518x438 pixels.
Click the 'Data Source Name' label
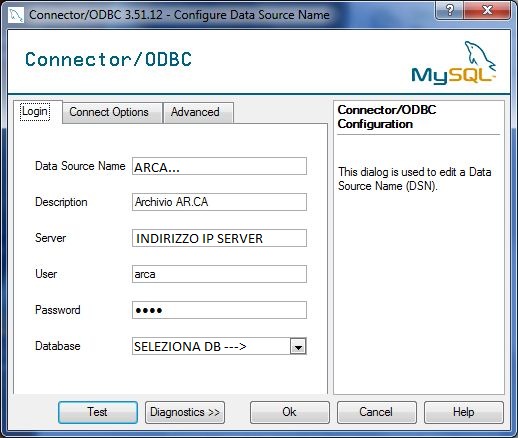click(x=80, y=166)
